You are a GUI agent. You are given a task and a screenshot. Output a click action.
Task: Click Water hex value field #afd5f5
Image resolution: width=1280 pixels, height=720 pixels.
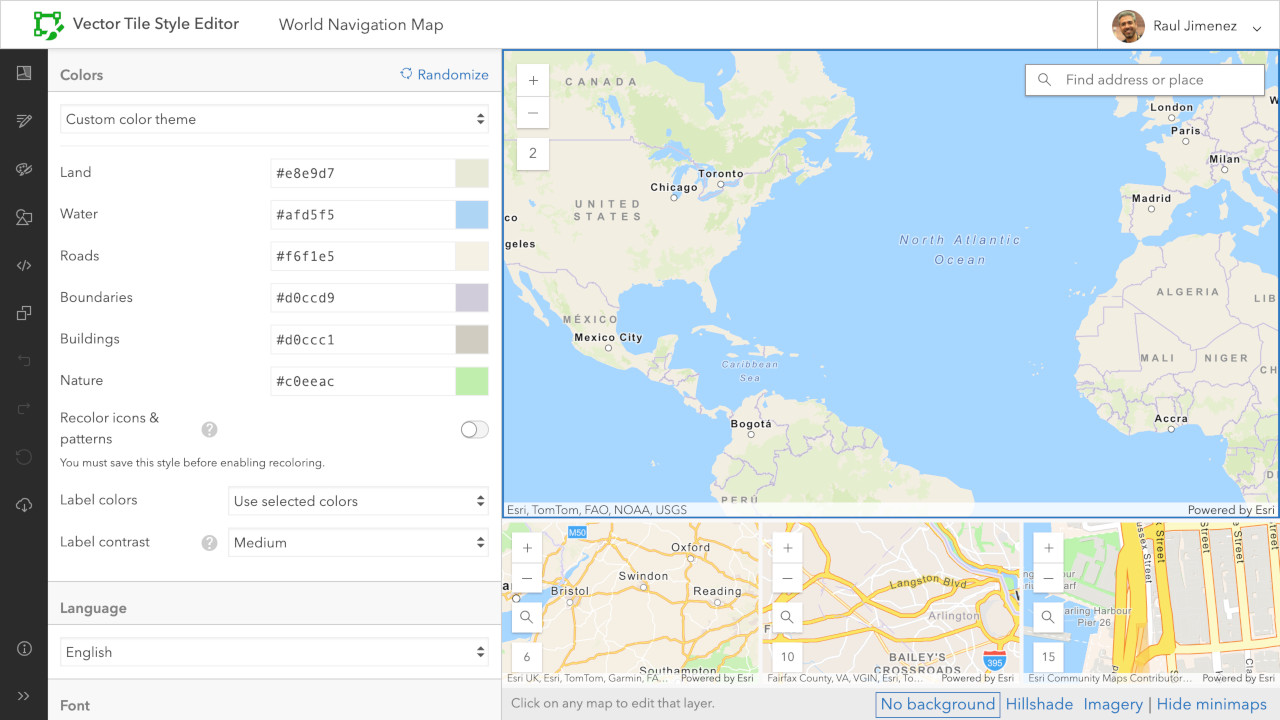(x=363, y=215)
